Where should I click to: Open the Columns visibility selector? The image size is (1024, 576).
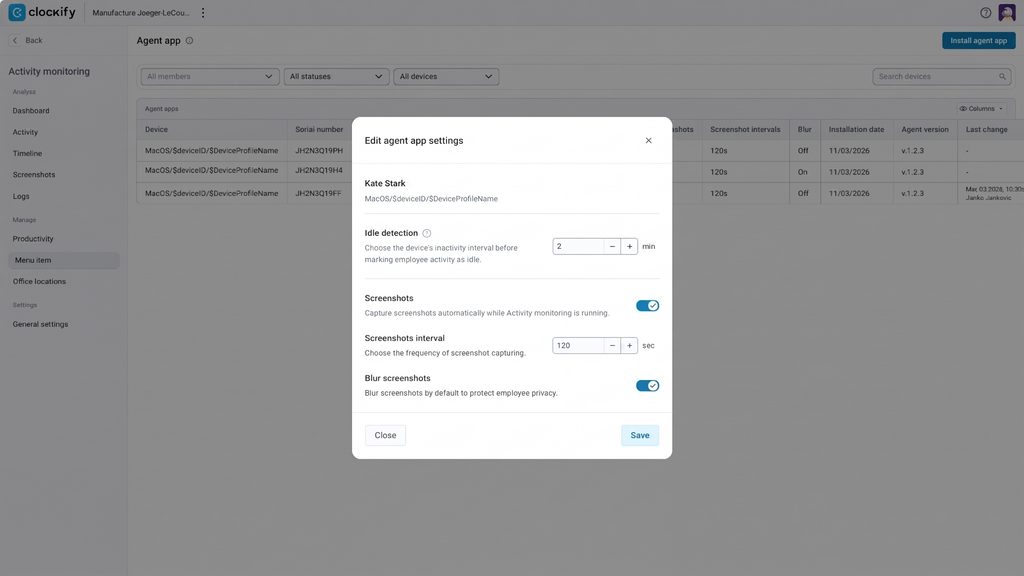(981, 108)
